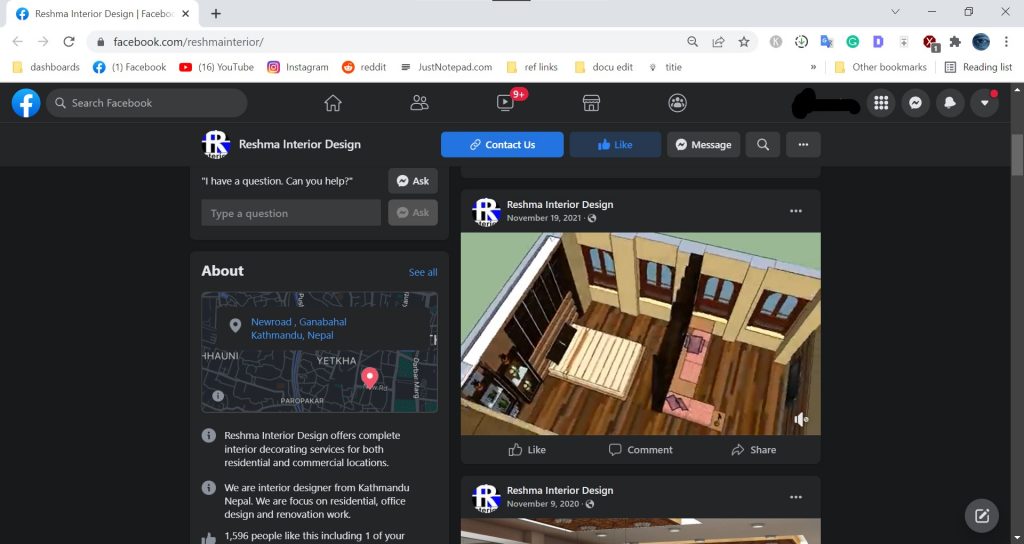Image resolution: width=1024 pixels, height=544 pixels.
Task: Open options for the November 19 post
Action: (796, 211)
